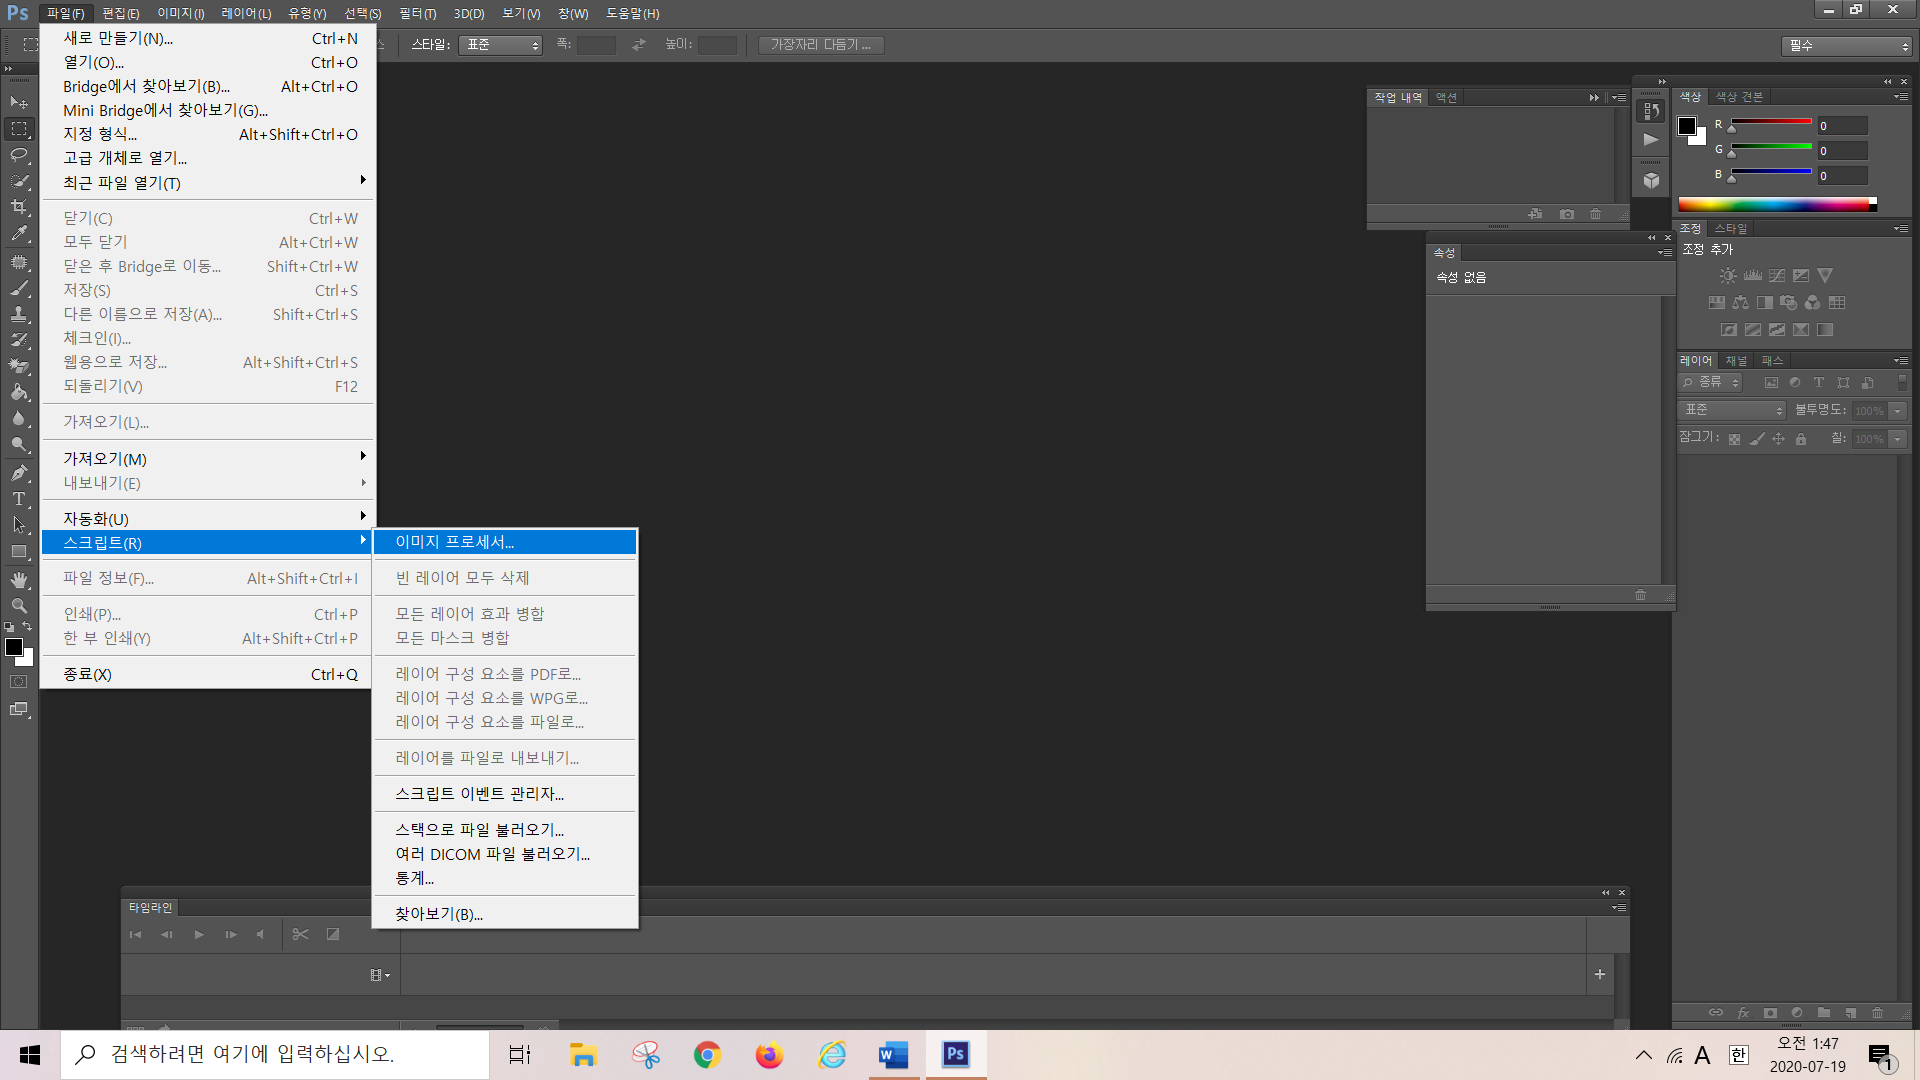Select the Type tool
The width and height of the screenshot is (1920, 1080).
click(x=19, y=499)
